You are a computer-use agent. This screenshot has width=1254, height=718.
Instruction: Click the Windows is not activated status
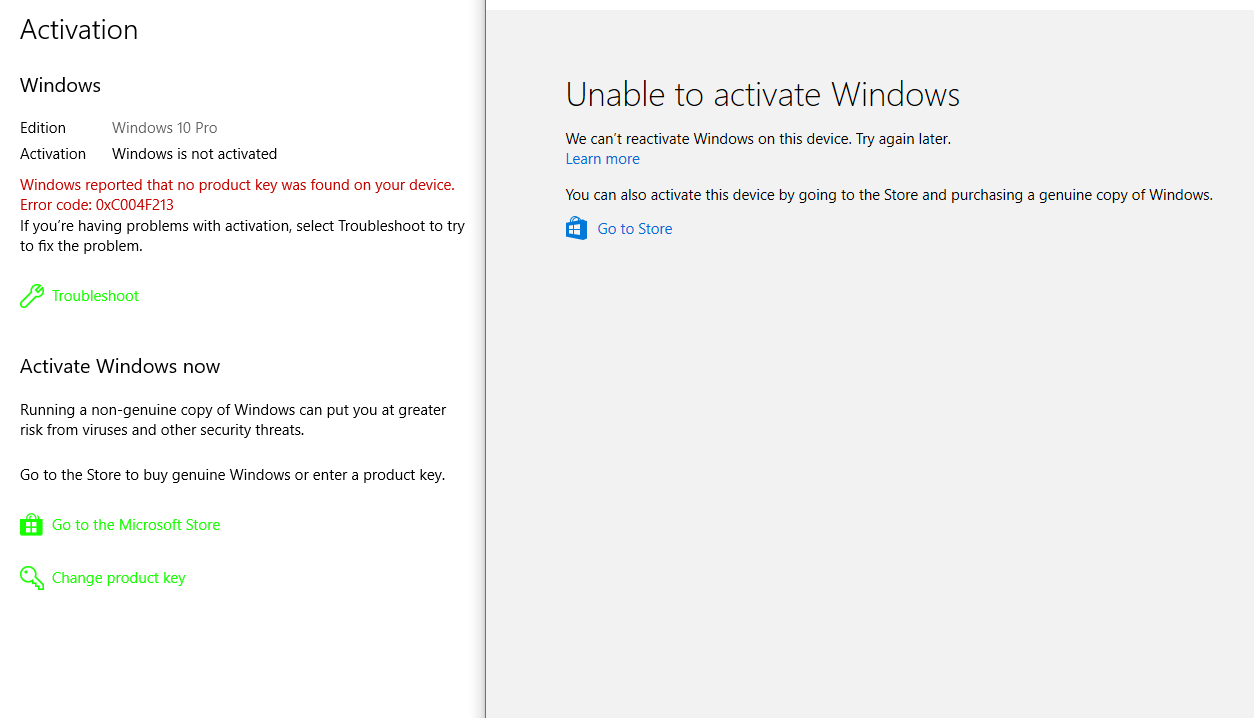tap(194, 154)
